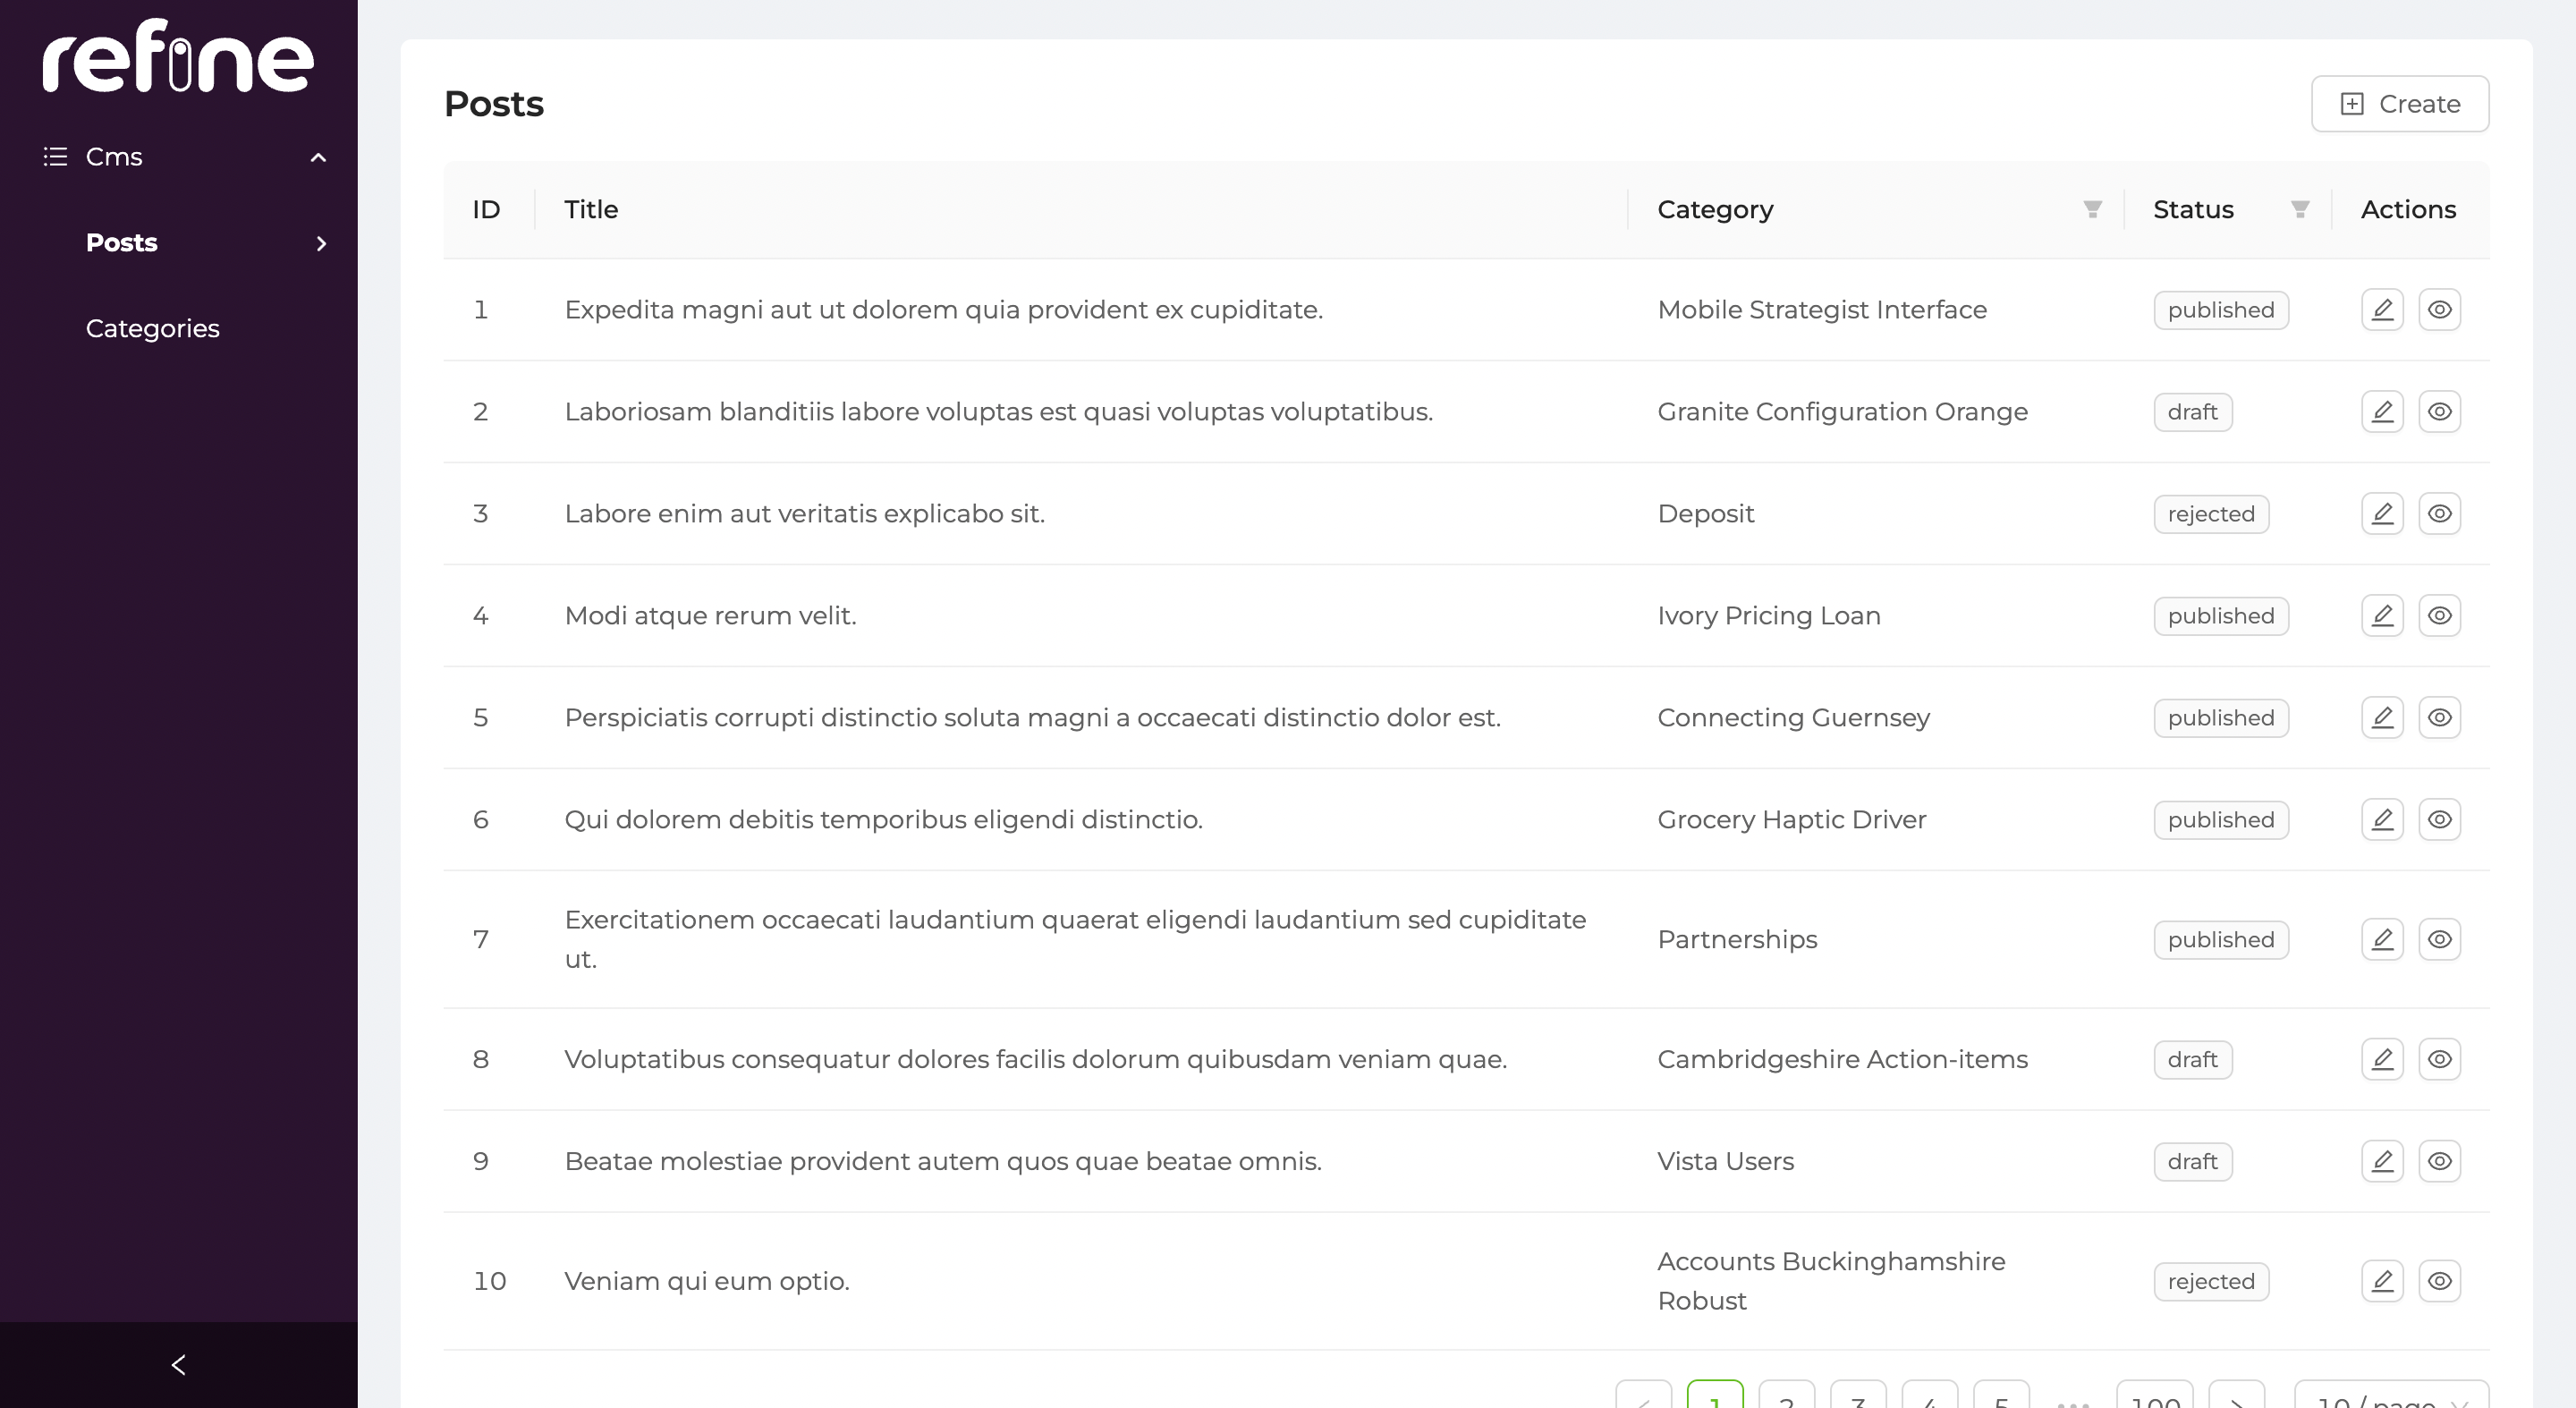The image size is (2576, 1408).
Task: Click the view icon for post 6
Action: tap(2439, 819)
